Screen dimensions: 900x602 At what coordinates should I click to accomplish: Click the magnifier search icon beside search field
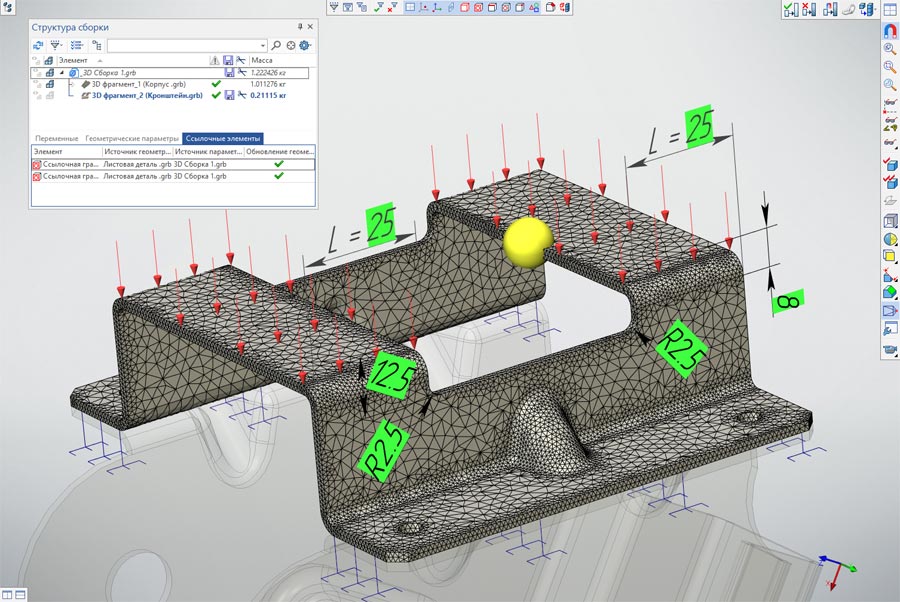click(x=277, y=45)
